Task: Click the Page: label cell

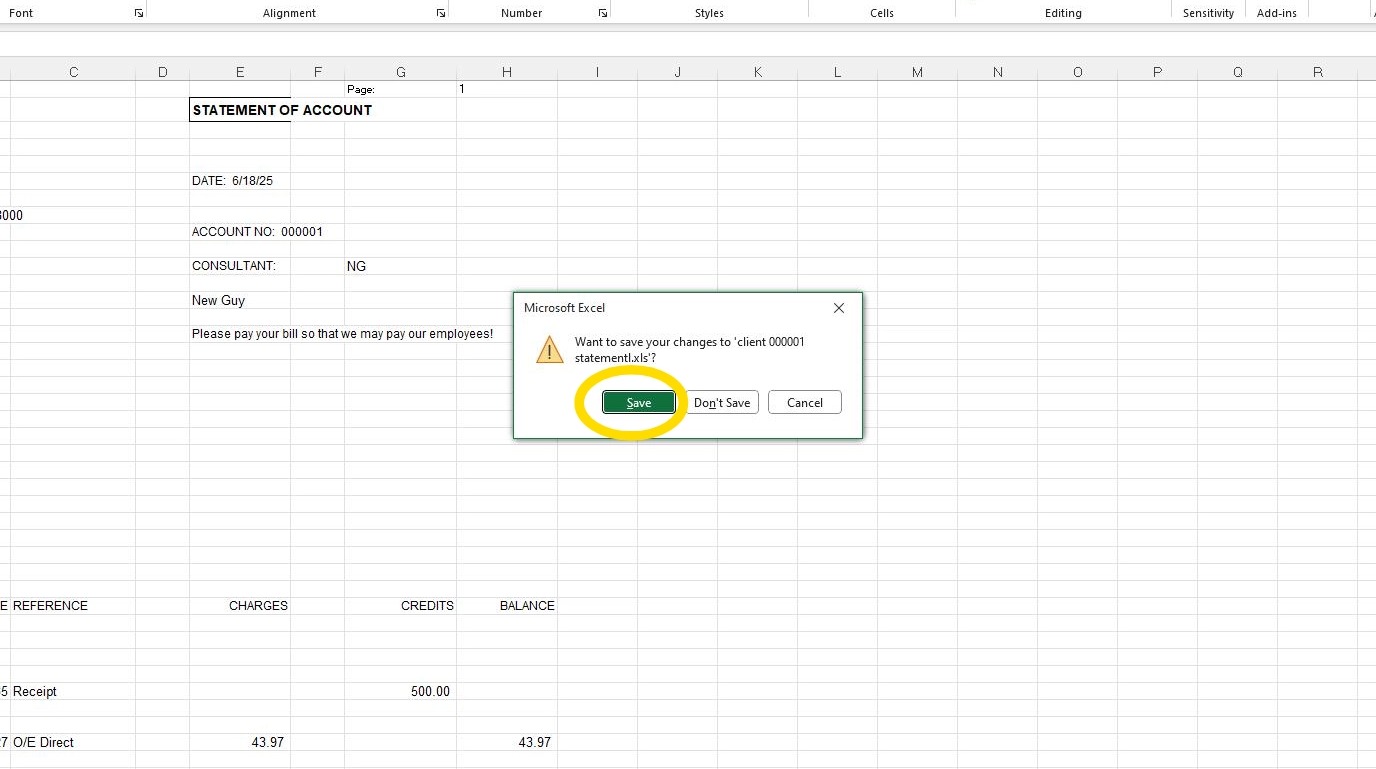Action: 400,89
